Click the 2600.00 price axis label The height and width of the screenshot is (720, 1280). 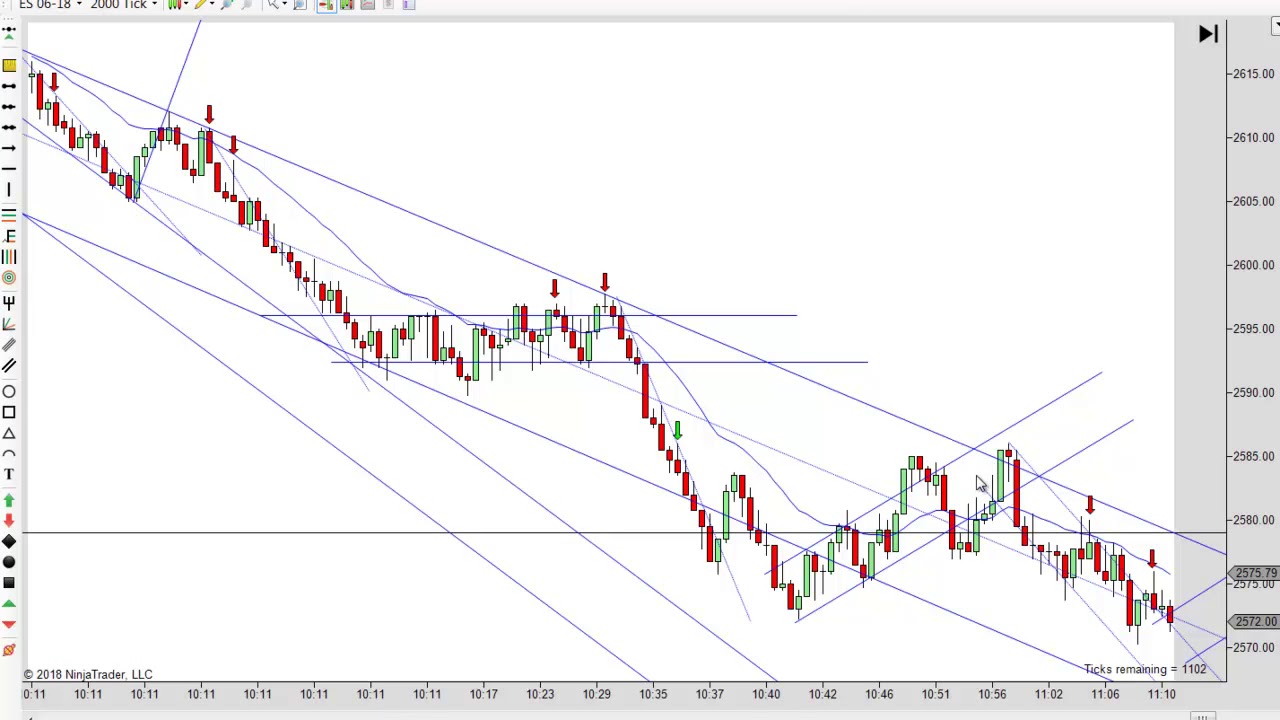pos(1254,265)
